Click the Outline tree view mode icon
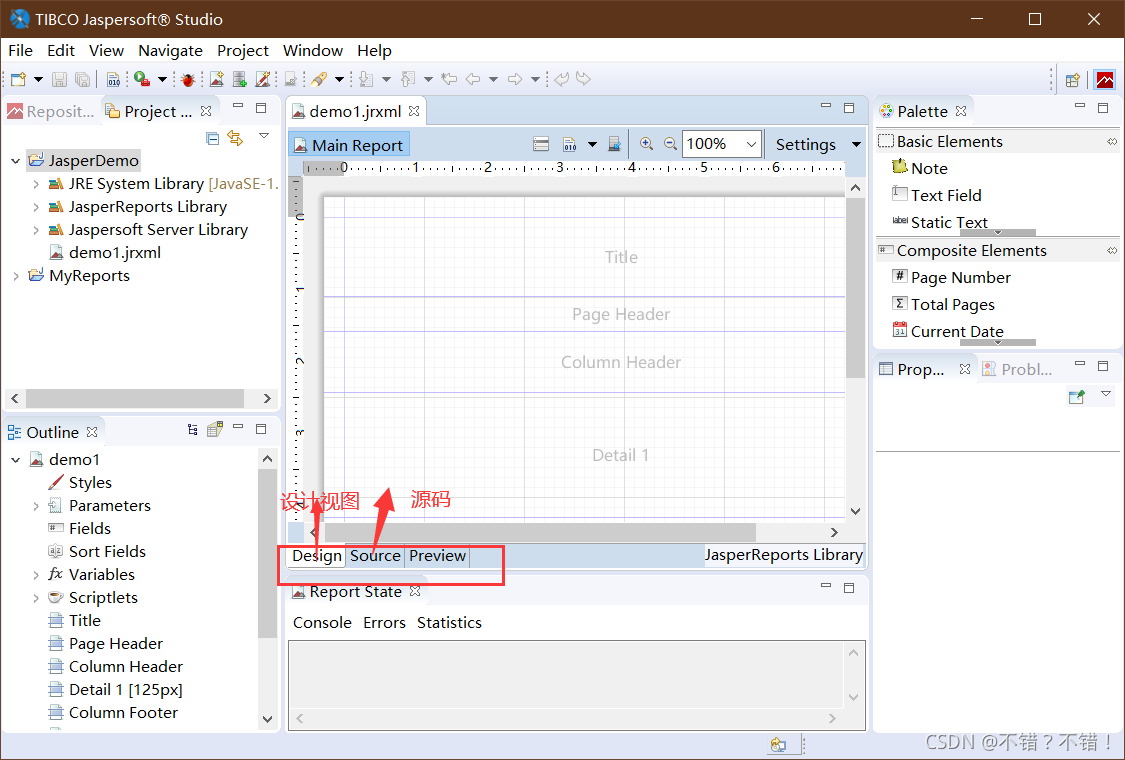Viewport: 1125px width, 760px height. point(192,430)
